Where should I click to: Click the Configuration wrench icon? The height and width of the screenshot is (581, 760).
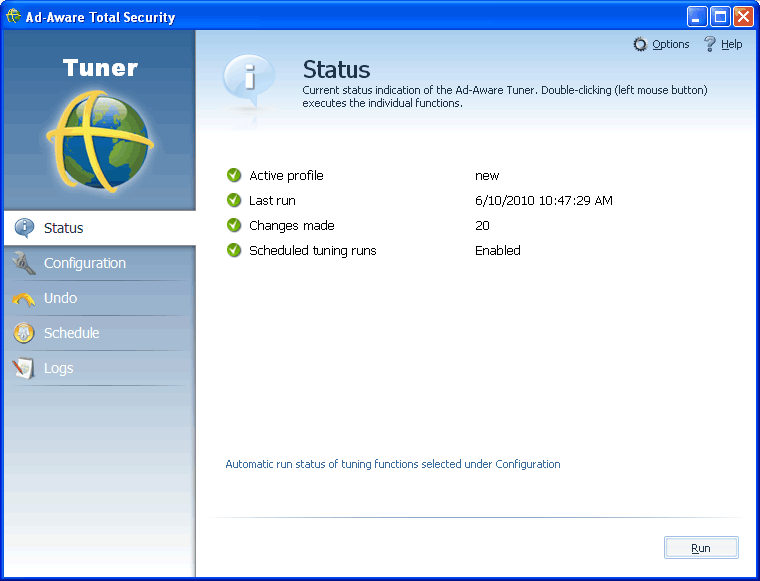coord(24,263)
